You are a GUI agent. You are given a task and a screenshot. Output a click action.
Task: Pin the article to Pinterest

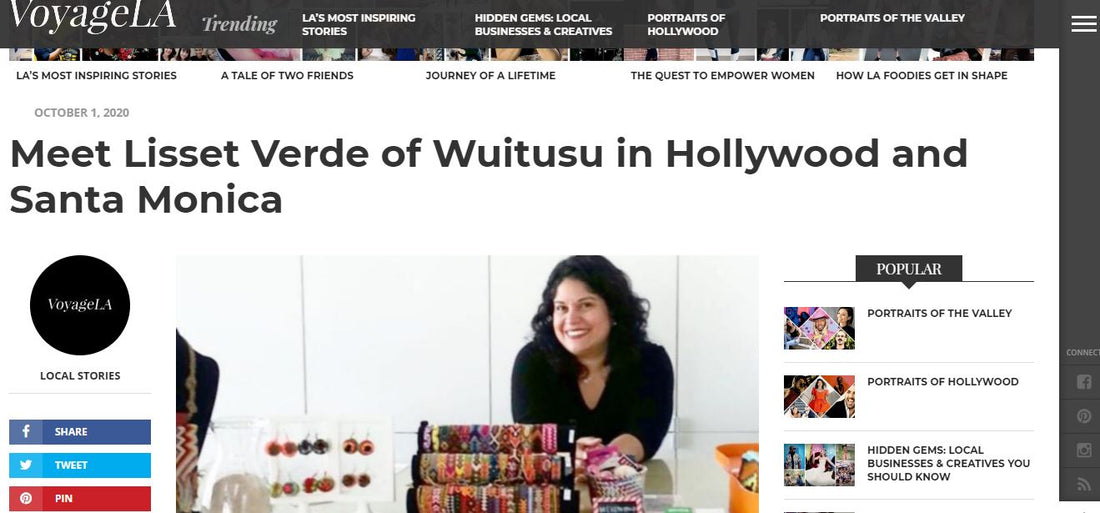80,499
